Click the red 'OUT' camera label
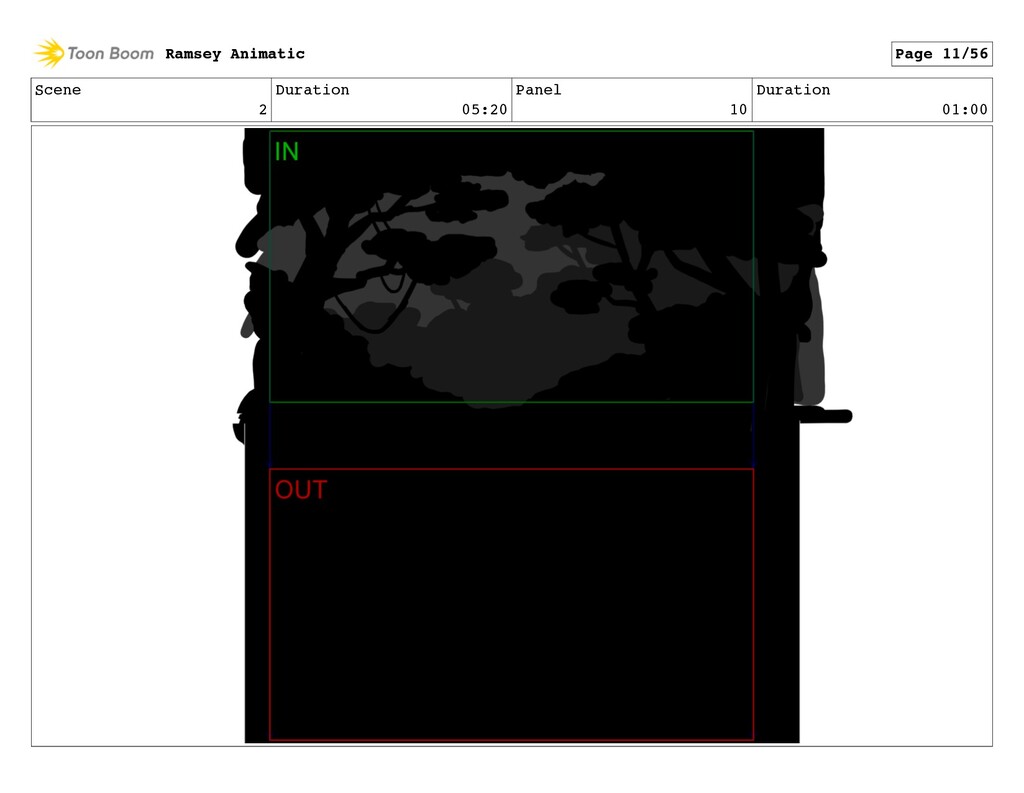The width and height of the screenshot is (1024, 793). click(300, 490)
